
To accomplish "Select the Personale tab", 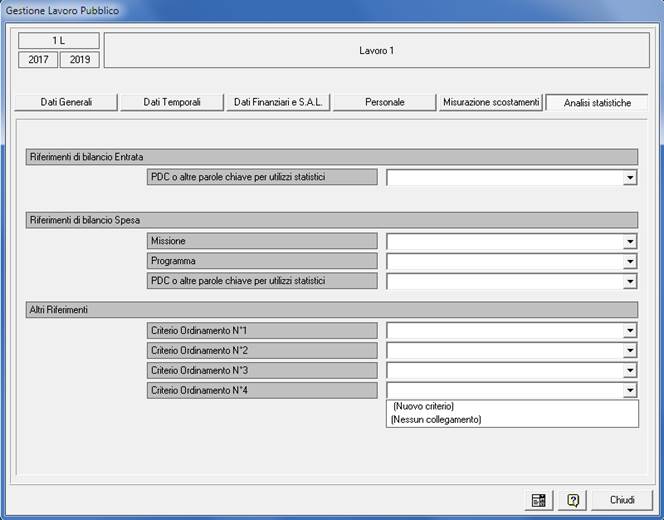I will (x=385, y=102).
